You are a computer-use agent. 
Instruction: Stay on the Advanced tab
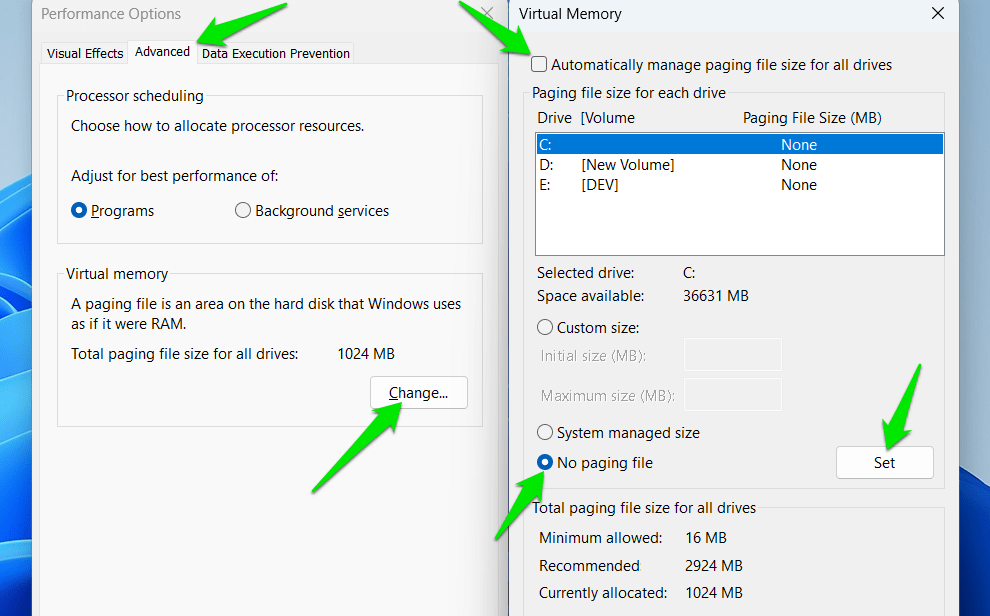[161, 51]
